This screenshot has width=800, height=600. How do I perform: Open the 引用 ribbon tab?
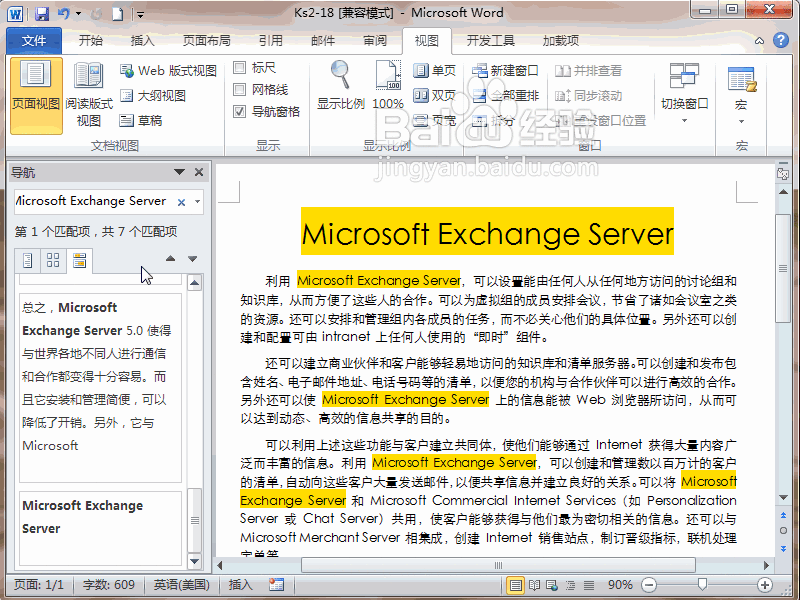[270, 41]
